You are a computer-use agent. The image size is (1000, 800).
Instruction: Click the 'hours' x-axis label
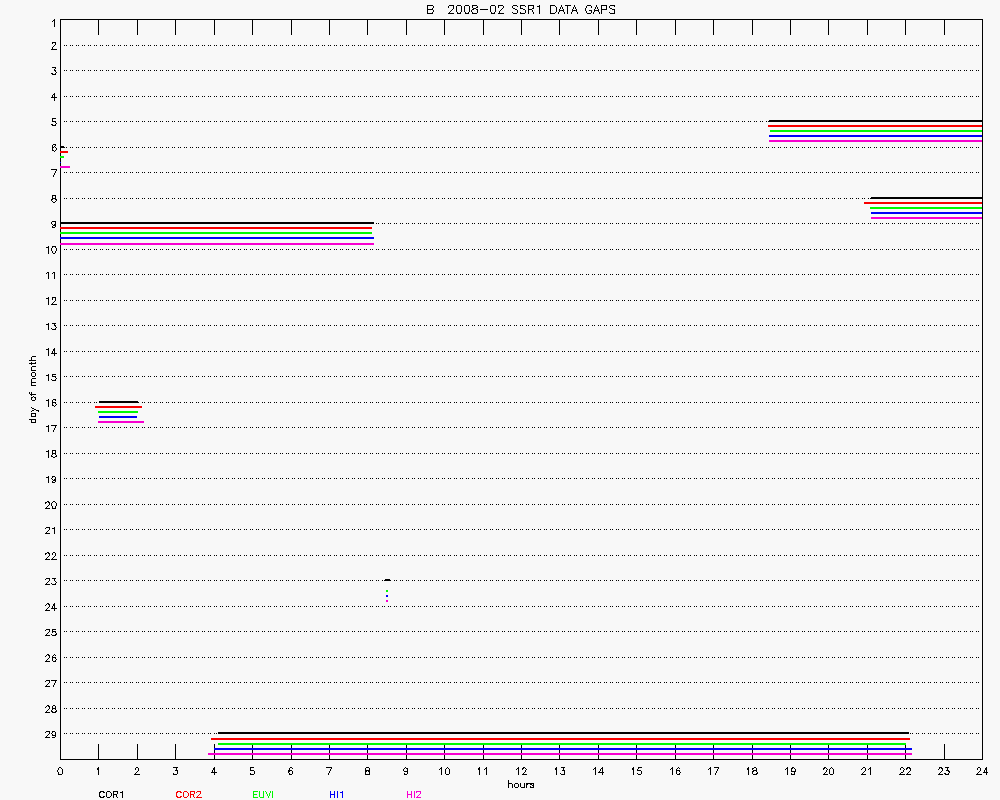[520, 784]
